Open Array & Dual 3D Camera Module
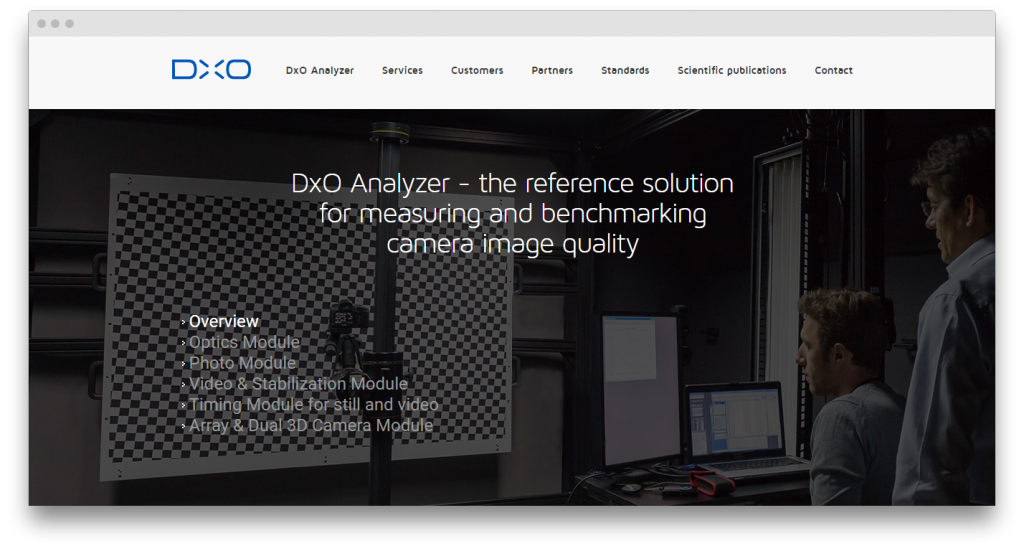The image size is (1024, 556). tap(311, 426)
